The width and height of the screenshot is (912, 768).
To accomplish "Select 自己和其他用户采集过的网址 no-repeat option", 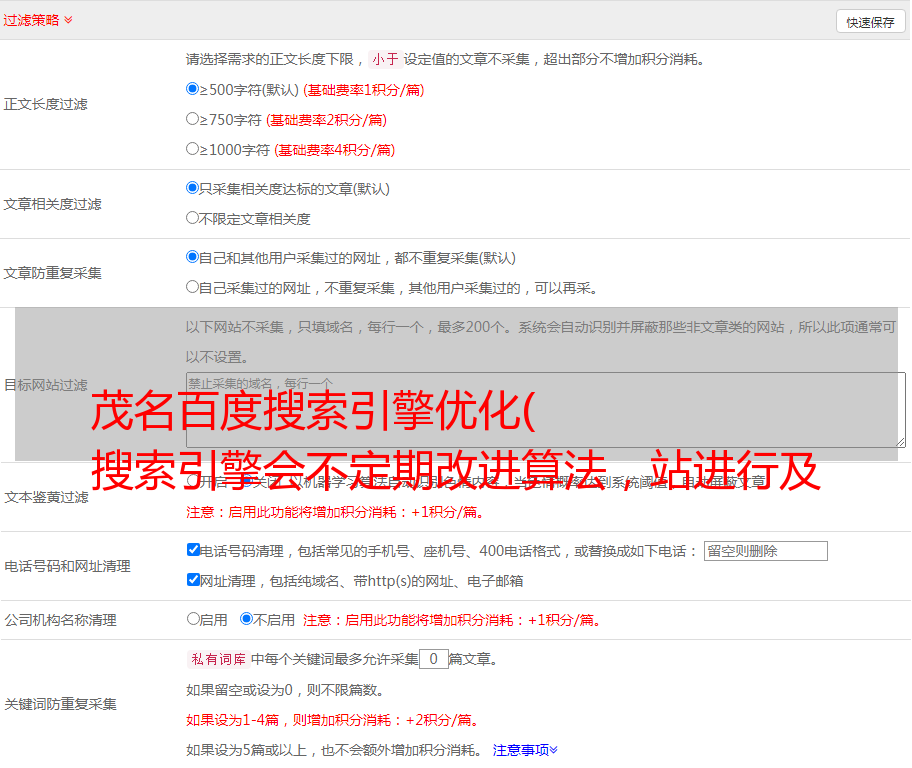I will pyautogui.click(x=193, y=257).
